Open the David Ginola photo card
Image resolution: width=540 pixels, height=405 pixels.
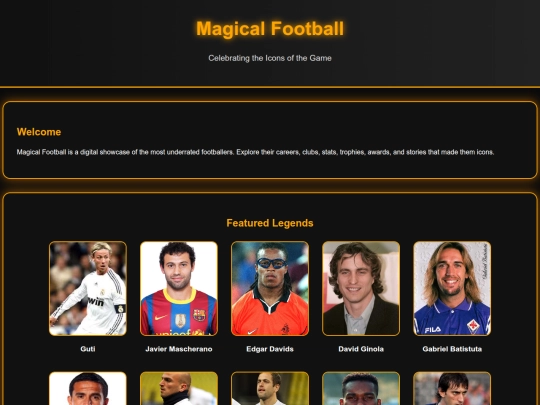(x=361, y=288)
